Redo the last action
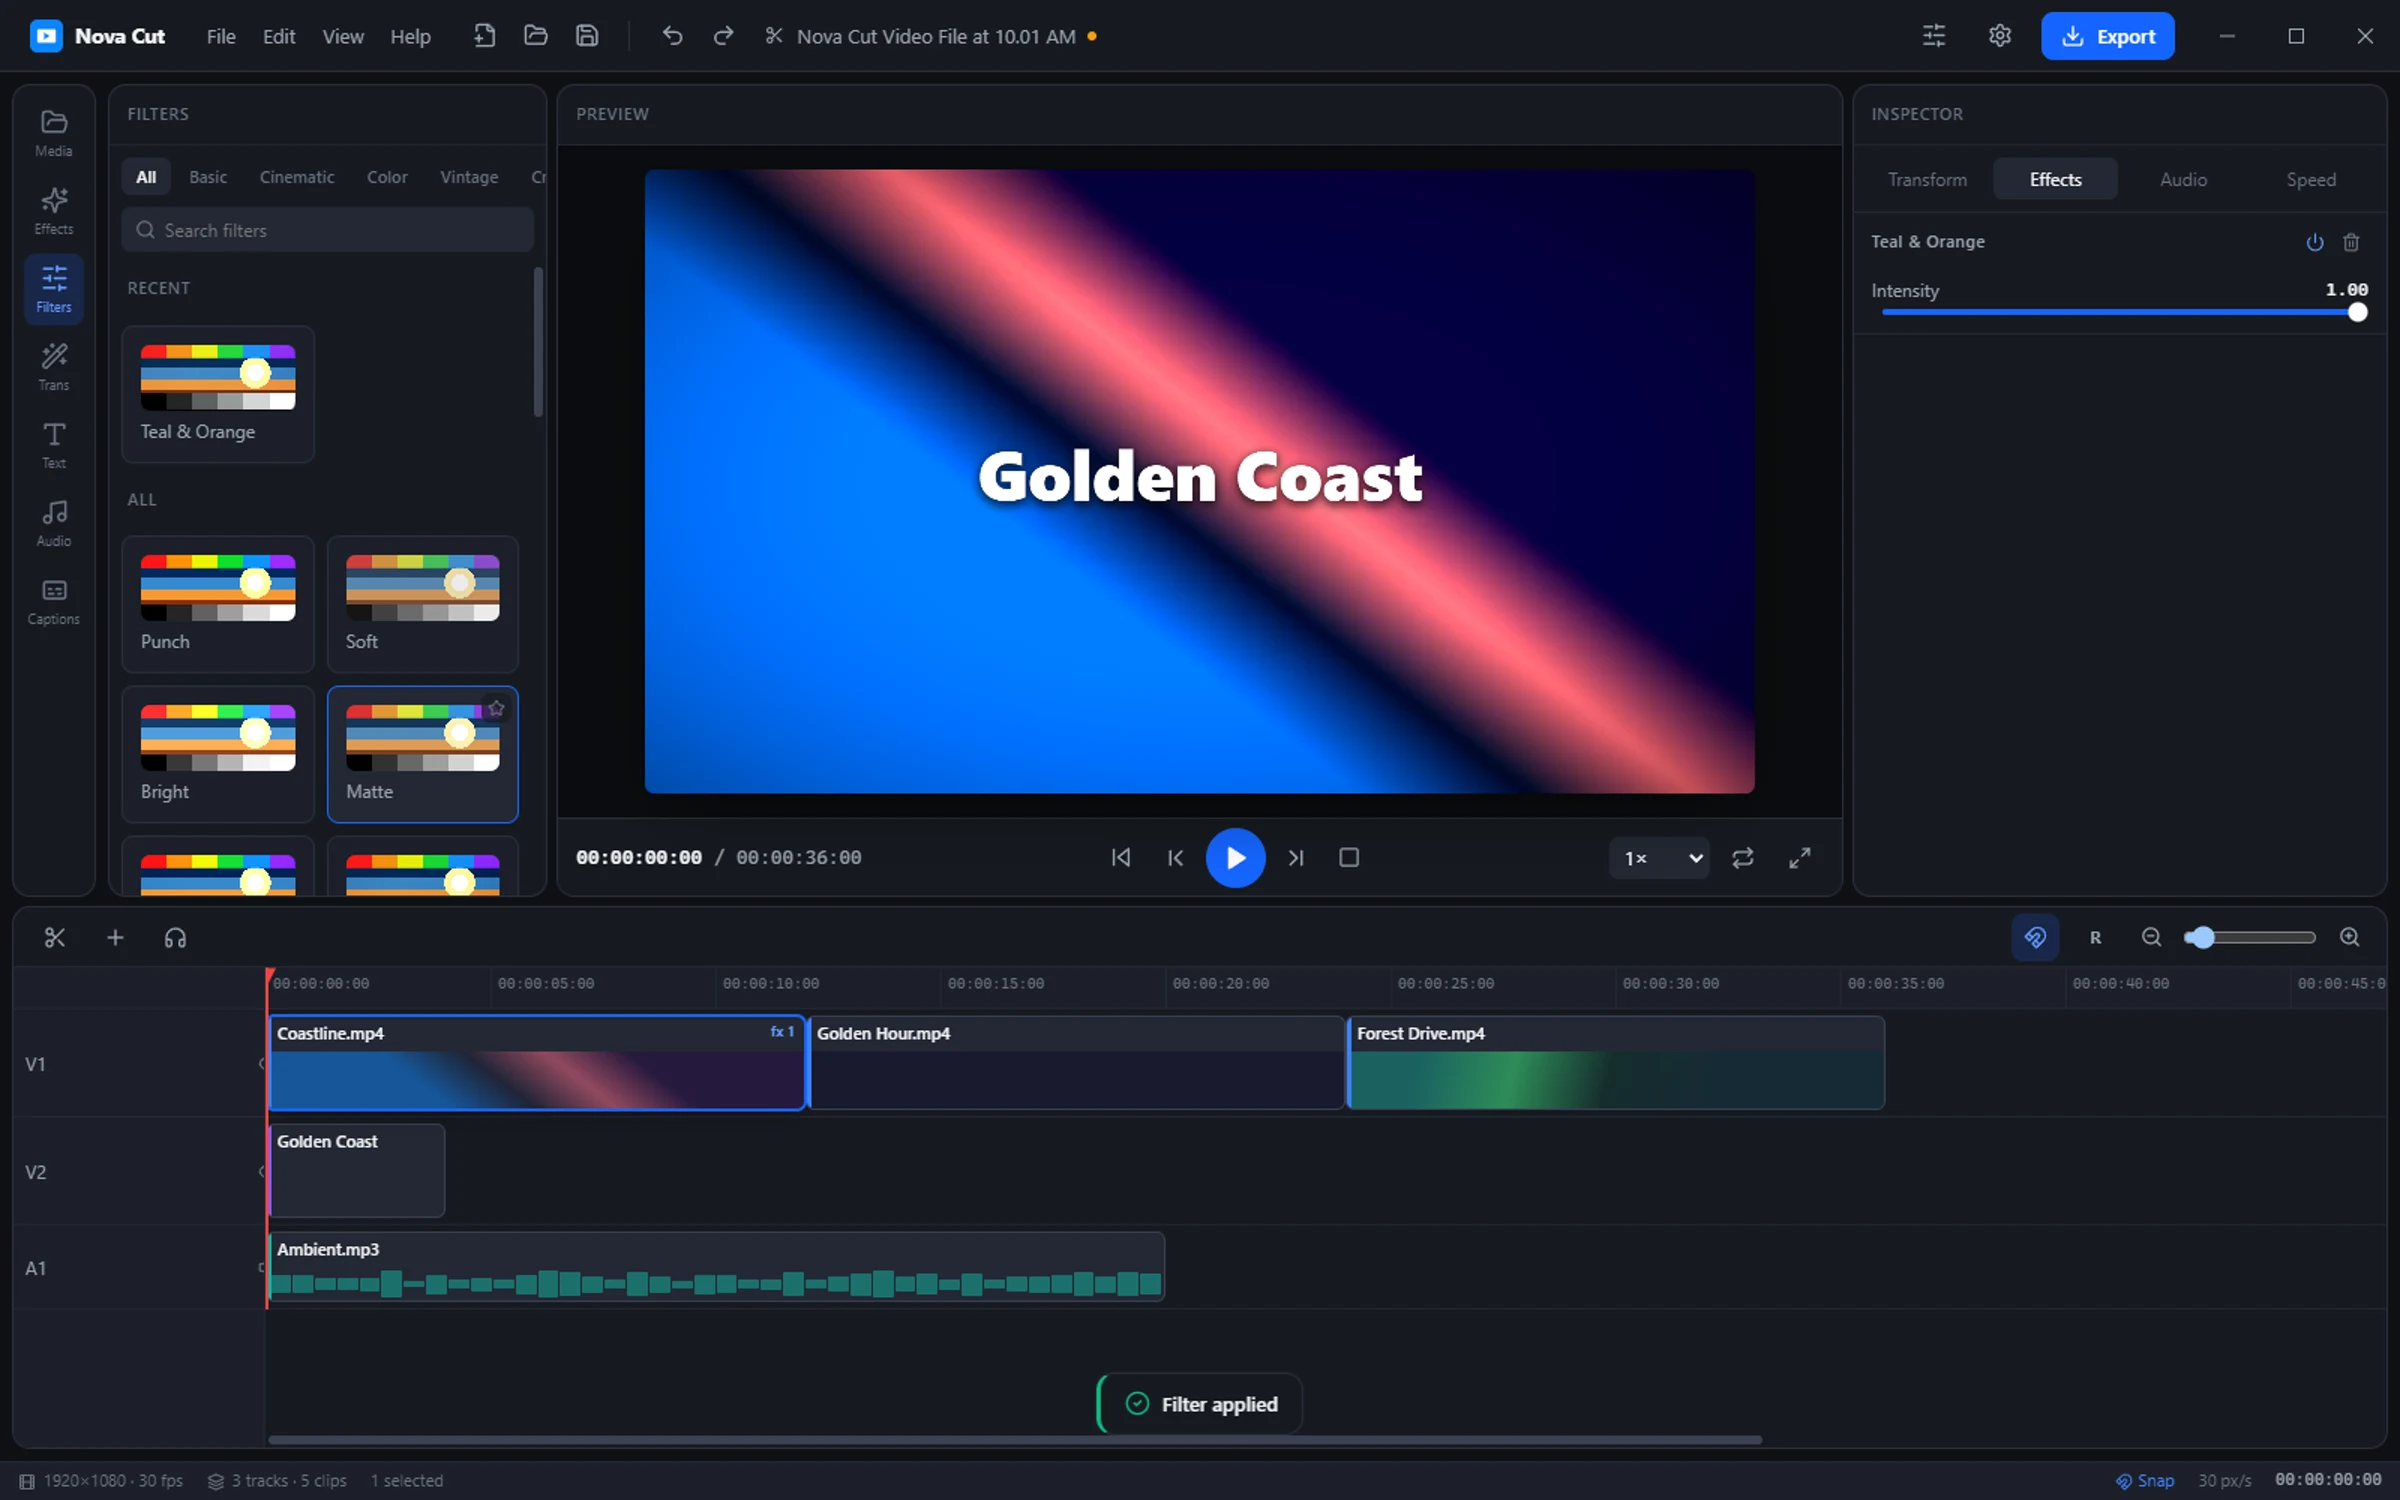Viewport: 2400px width, 1500px height. point(723,36)
